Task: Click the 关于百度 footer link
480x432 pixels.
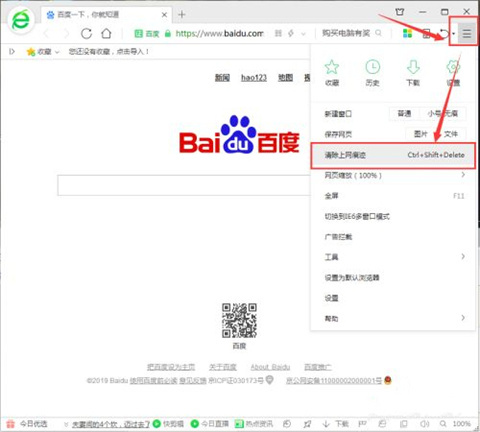Action: (223, 367)
